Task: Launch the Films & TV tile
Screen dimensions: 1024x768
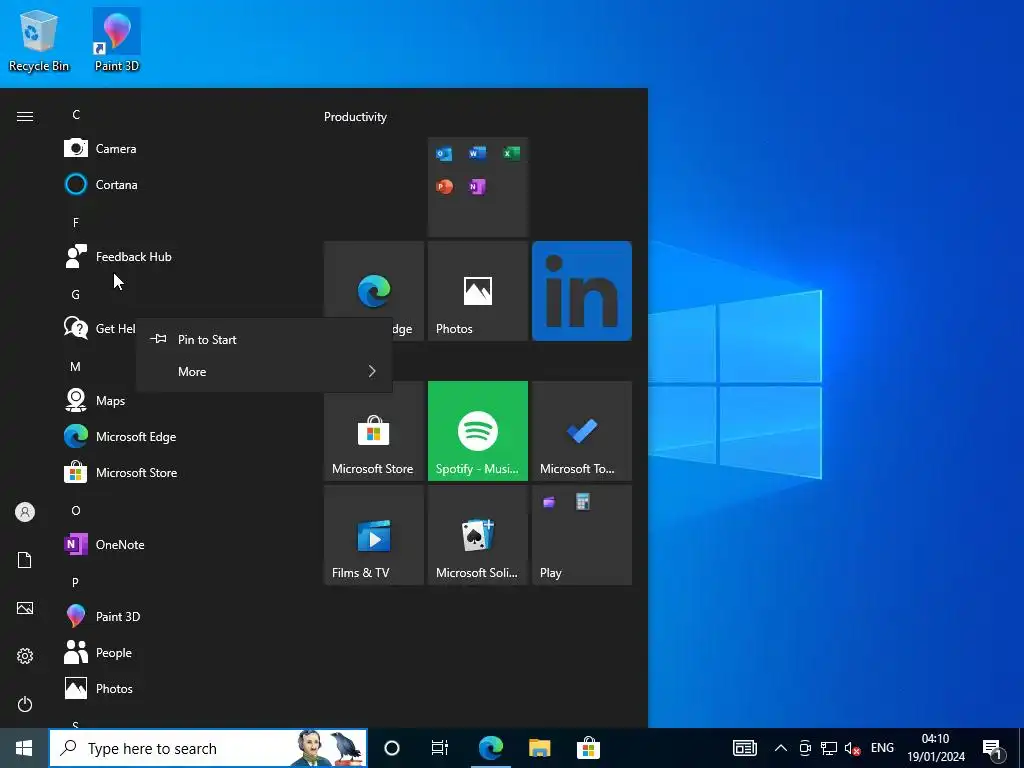Action: point(374,535)
